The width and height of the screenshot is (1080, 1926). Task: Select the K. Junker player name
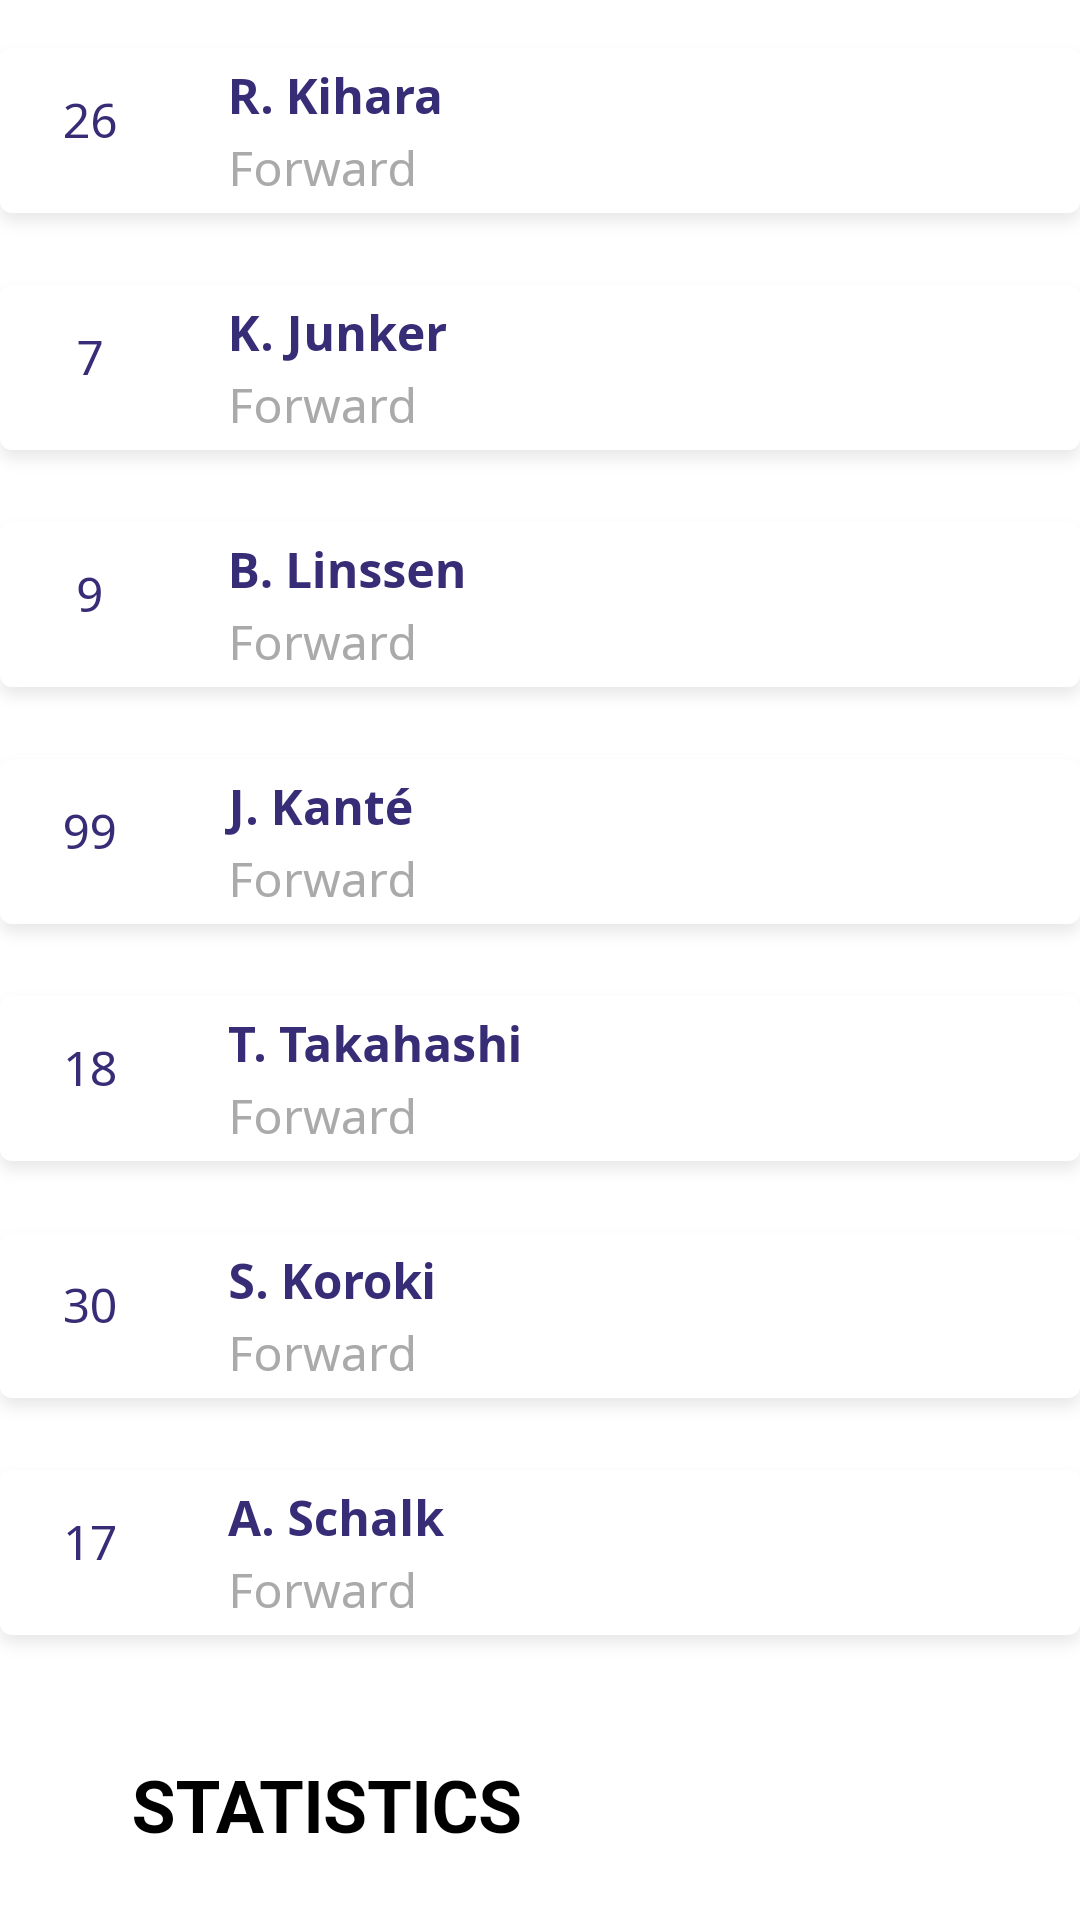tap(337, 334)
